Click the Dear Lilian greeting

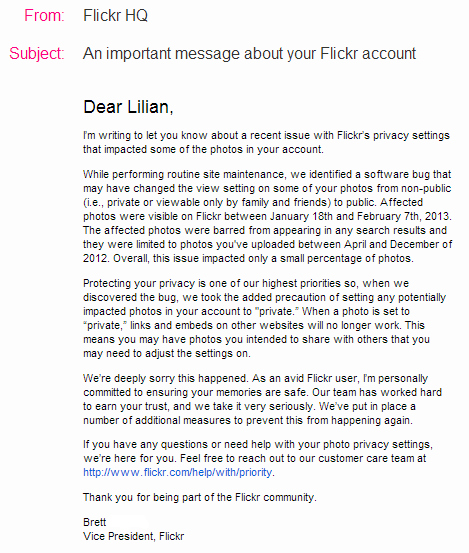click(128, 107)
